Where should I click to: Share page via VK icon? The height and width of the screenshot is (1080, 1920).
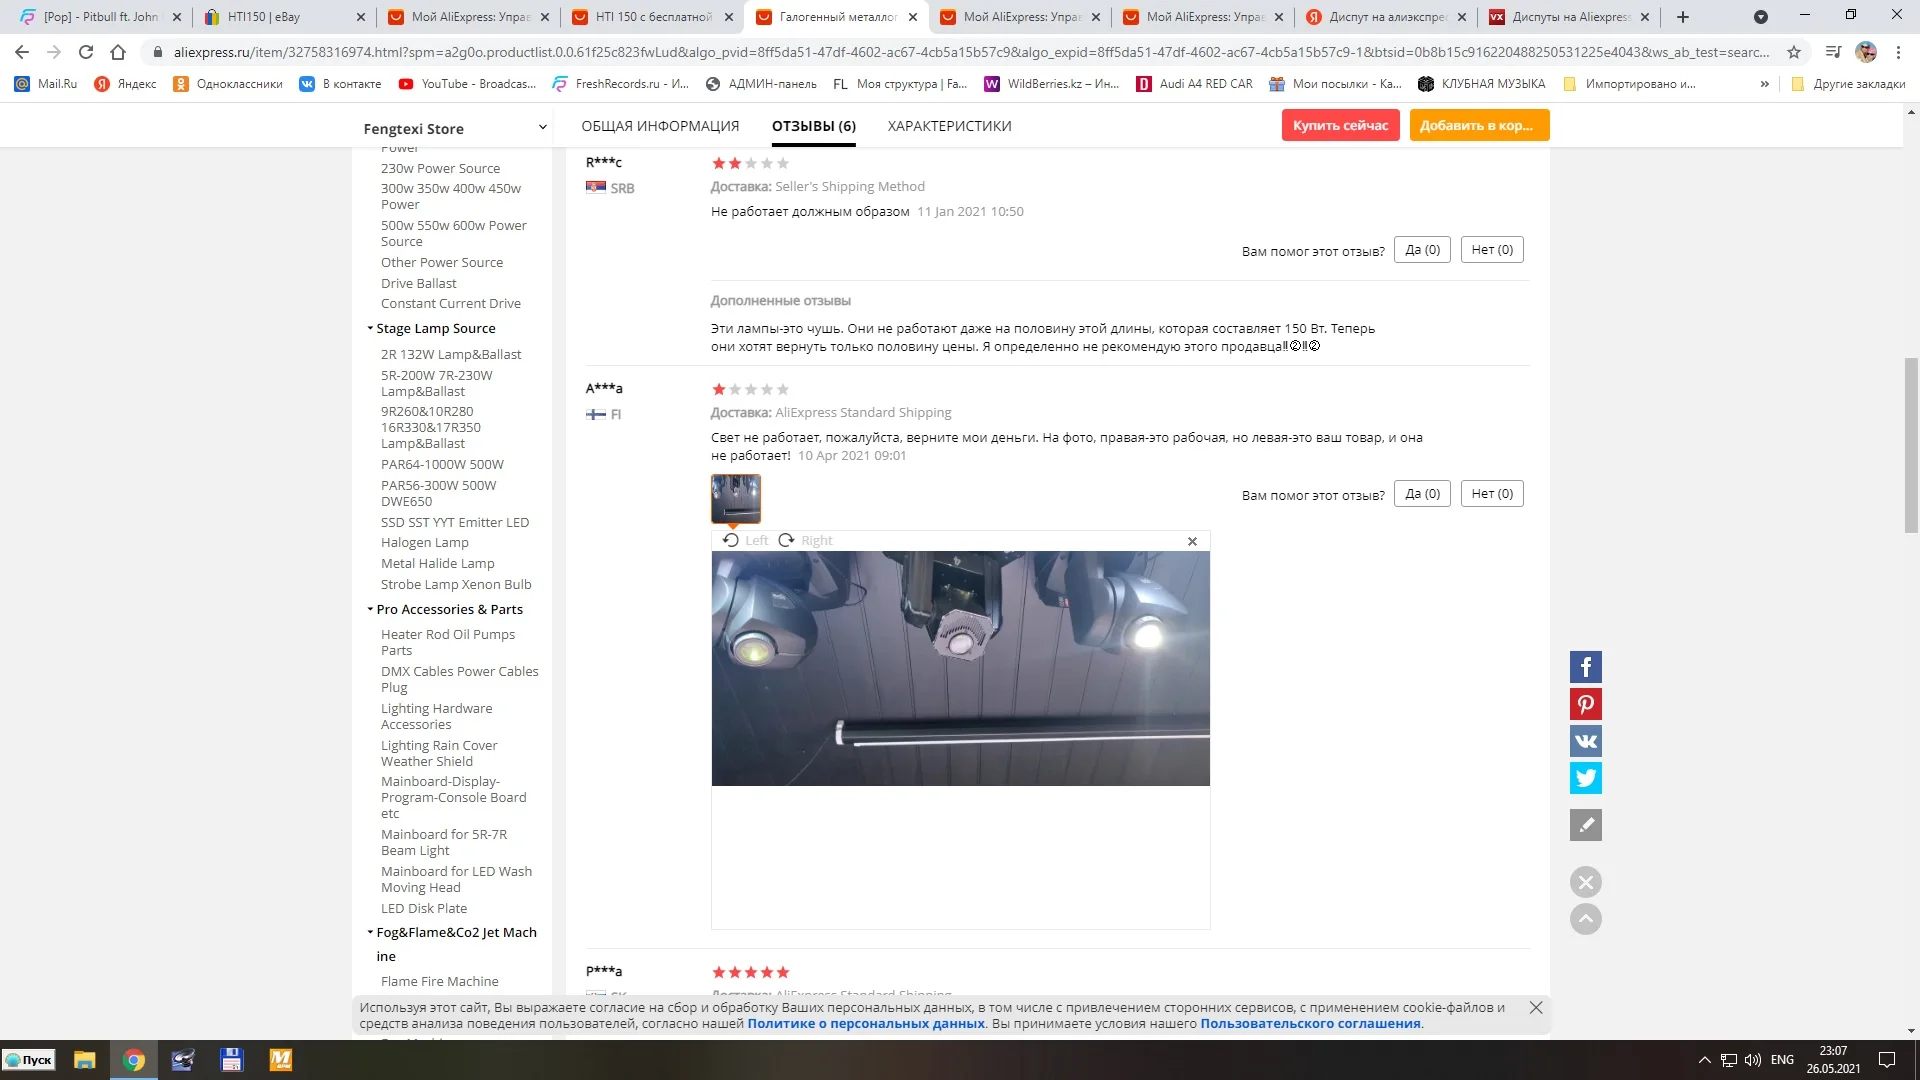coord(1585,741)
